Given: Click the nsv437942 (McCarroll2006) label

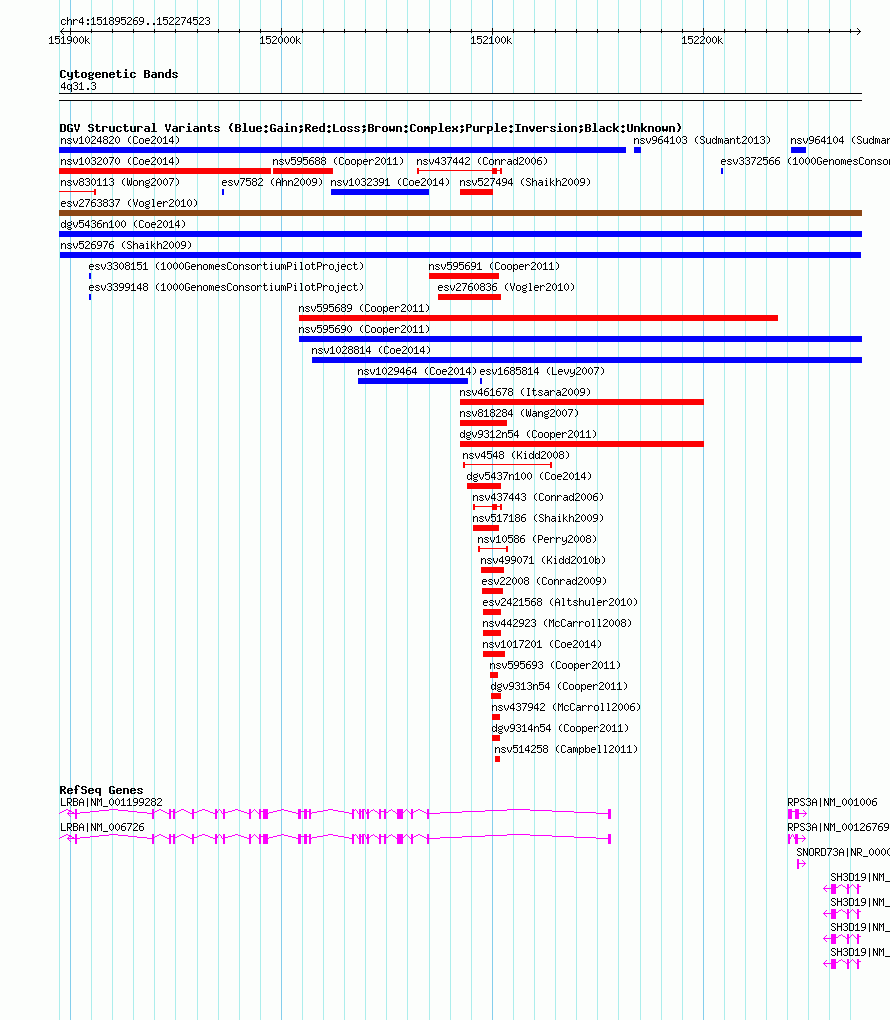Looking at the screenshot, I should pos(566,707).
